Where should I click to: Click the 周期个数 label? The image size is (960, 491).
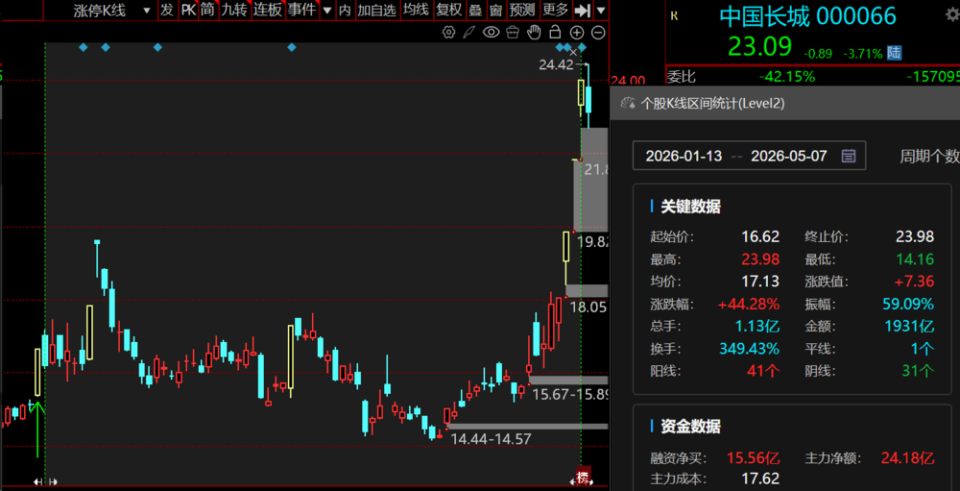[929, 156]
